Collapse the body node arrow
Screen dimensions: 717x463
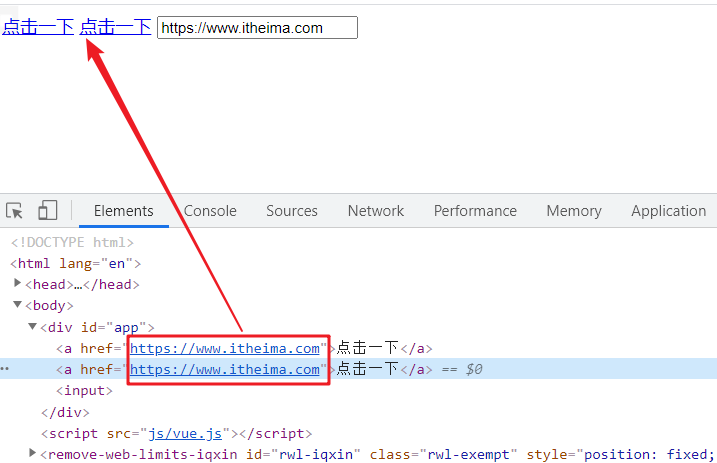point(18,305)
